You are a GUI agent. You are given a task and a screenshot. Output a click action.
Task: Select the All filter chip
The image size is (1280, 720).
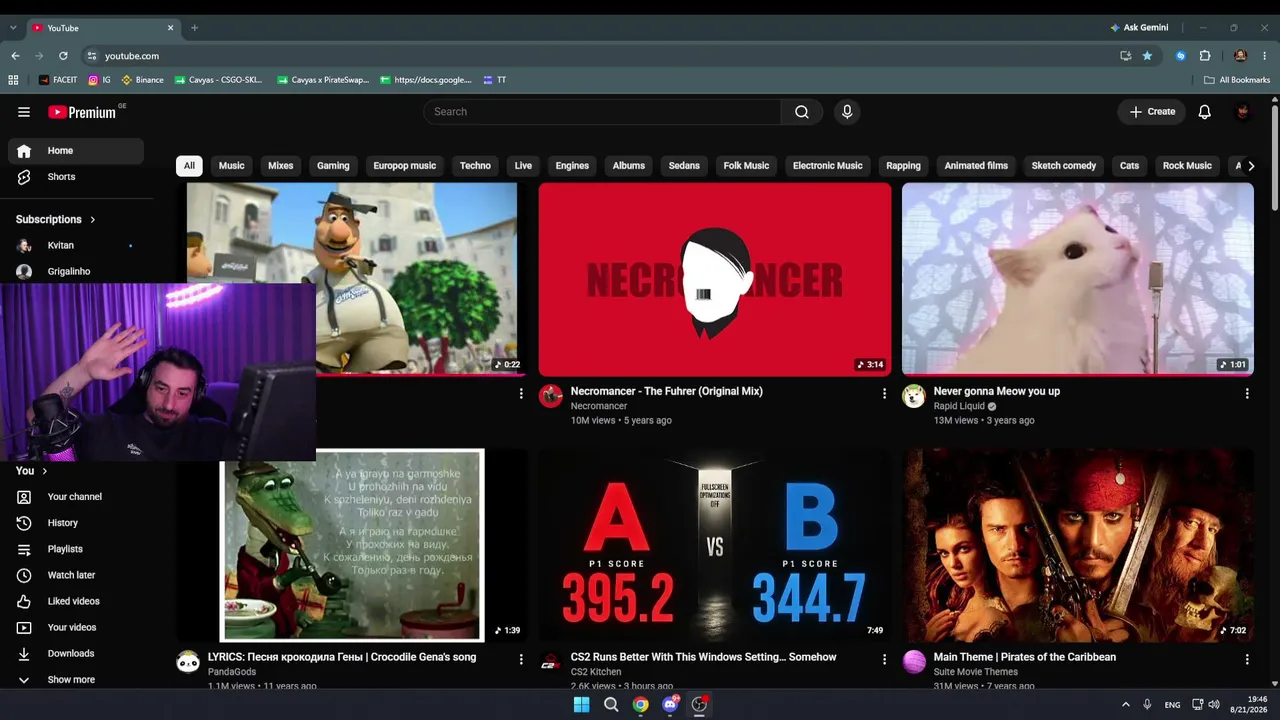click(x=189, y=166)
